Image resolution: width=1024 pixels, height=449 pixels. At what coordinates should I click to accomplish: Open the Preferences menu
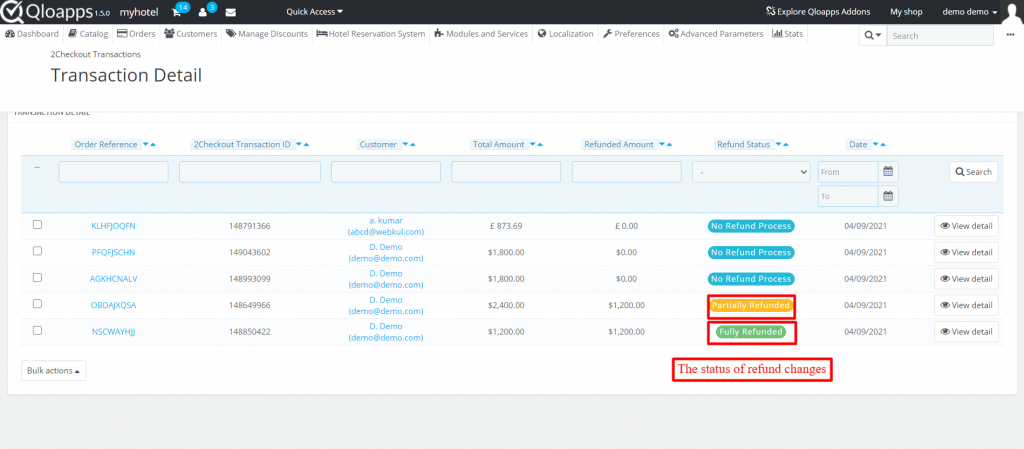(631, 34)
